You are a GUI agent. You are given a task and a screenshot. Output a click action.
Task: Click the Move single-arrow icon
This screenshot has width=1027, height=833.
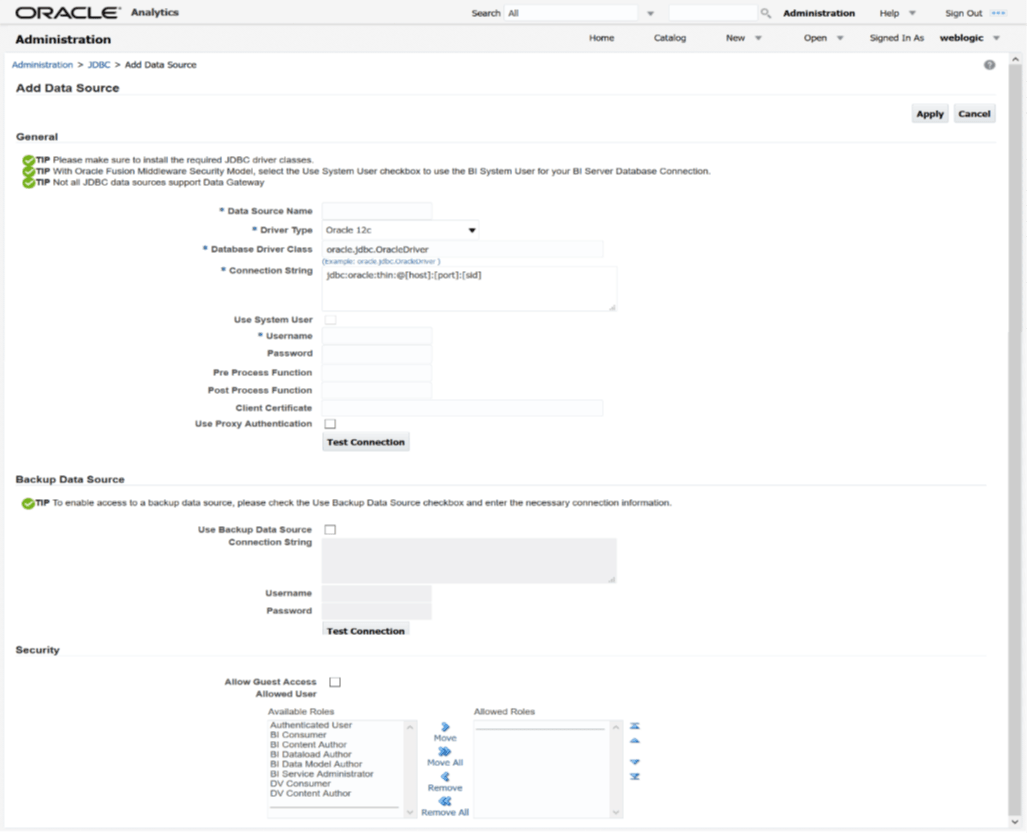[445, 727]
